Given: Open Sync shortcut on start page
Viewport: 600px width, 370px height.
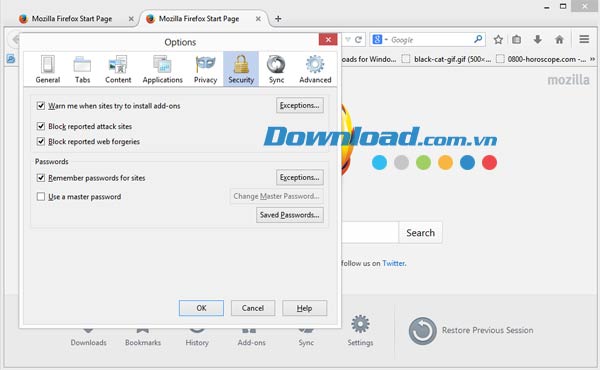Looking at the screenshot, I should point(306,338).
